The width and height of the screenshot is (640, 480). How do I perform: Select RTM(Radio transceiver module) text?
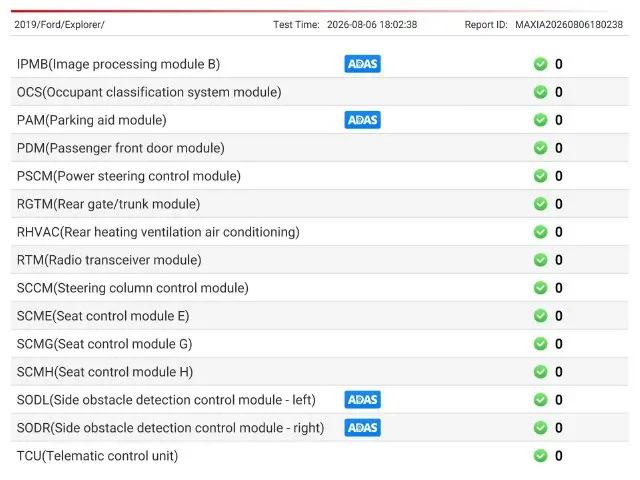pyautogui.click(x=109, y=260)
